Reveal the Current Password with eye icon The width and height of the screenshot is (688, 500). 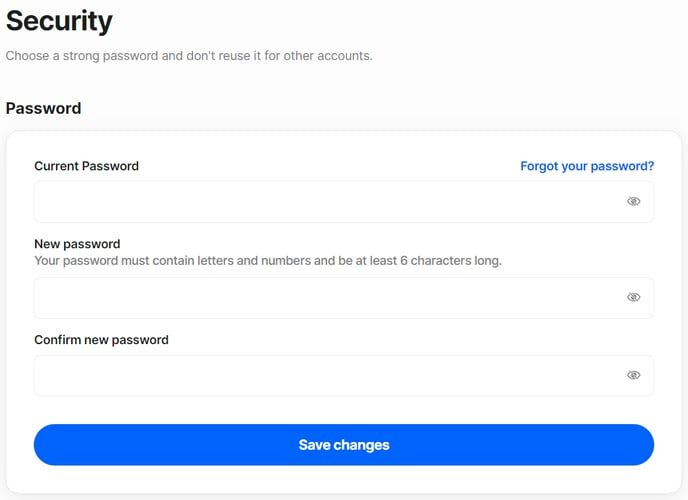click(633, 201)
